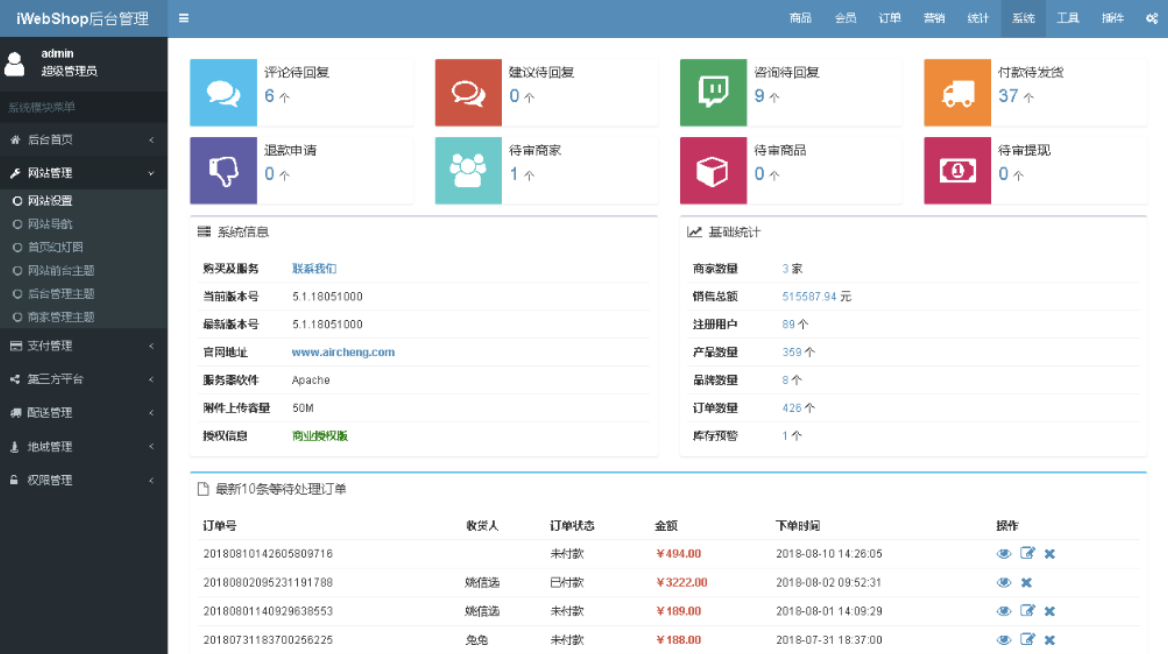This screenshot has height=654, width=1168.
Task: Click the 6 pending comments count
Action: pos(270,96)
